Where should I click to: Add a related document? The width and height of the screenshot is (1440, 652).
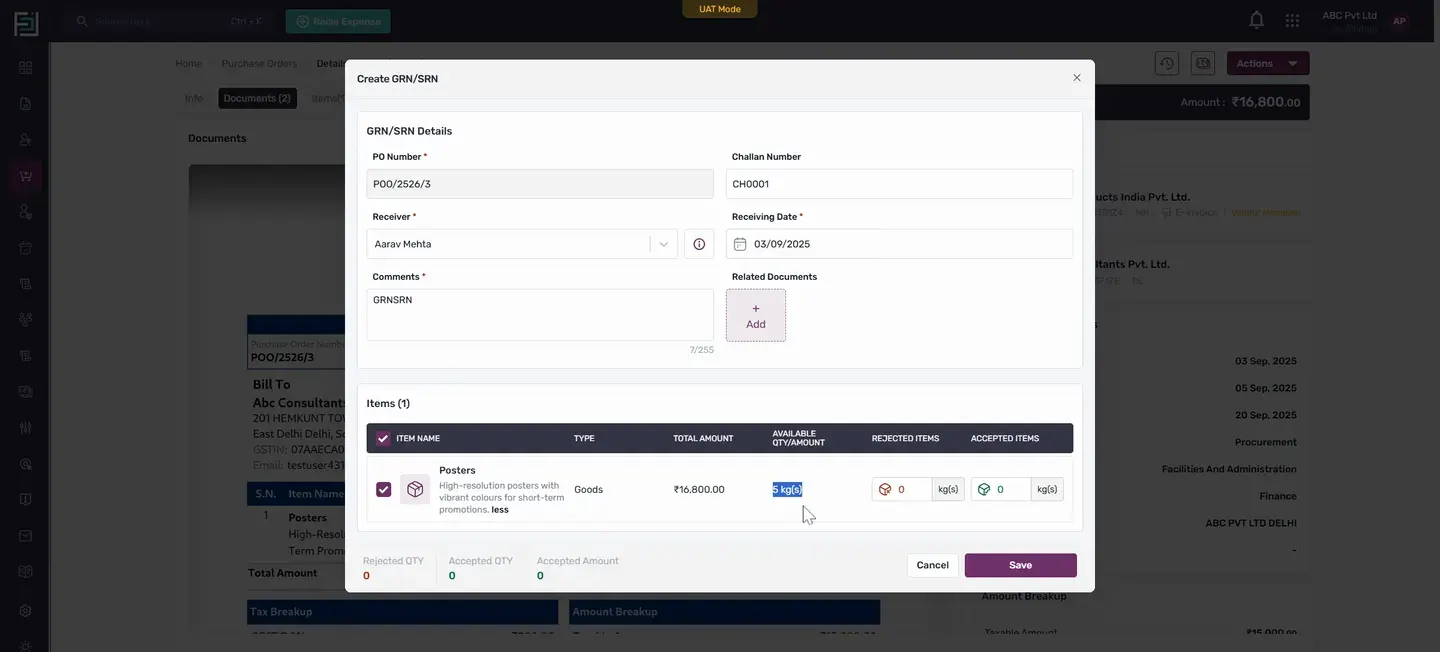tap(756, 316)
